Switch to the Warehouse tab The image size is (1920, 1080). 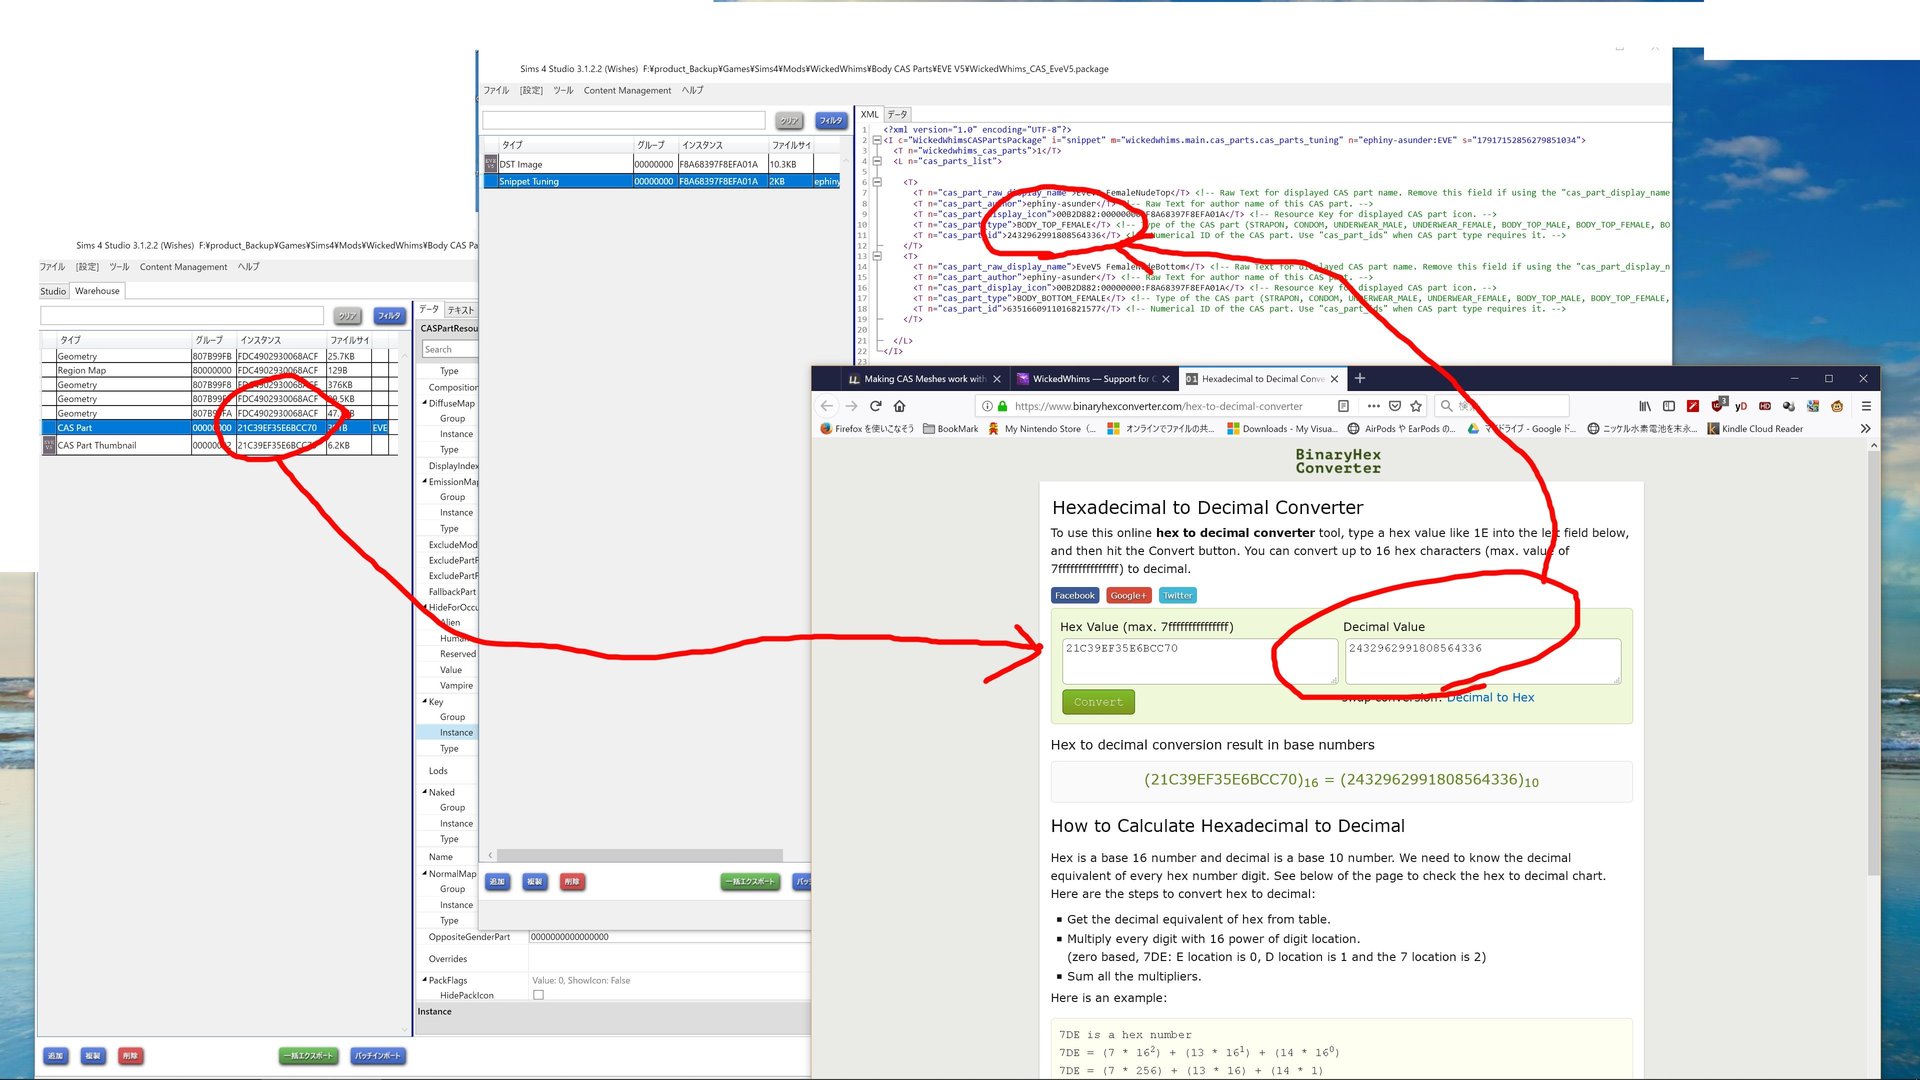pos(97,291)
